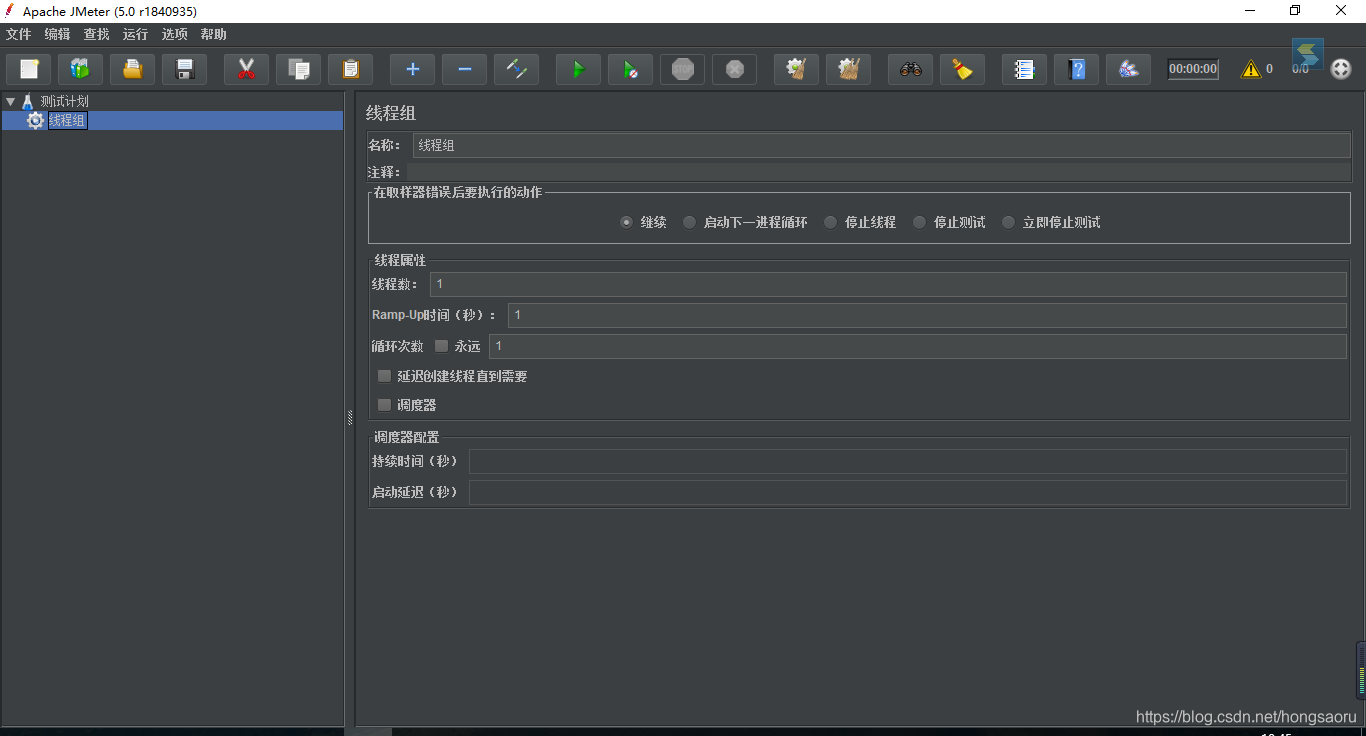Shutdown threads with the round X icon

click(734, 69)
